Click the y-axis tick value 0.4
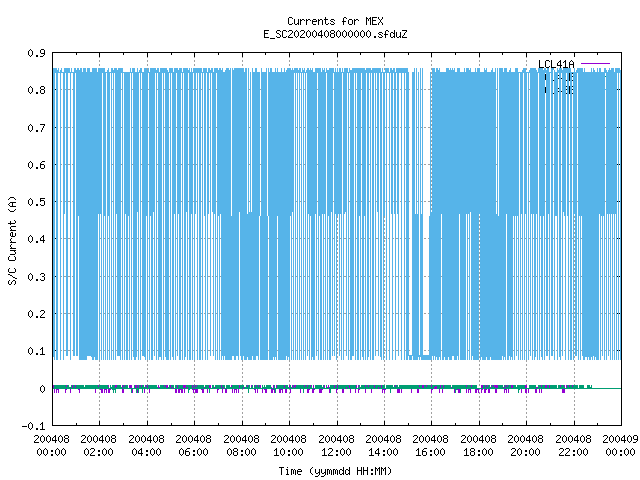The image size is (640, 480). (x=36, y=239)
